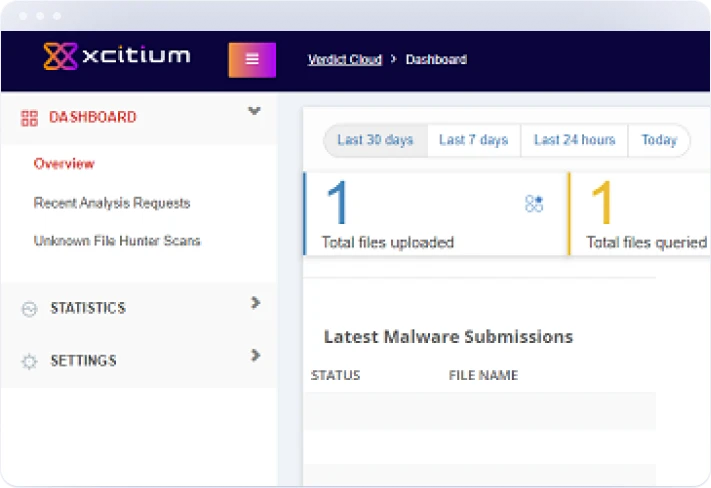Expand the Settings section arrow
Image resolution: width=711 pixels, height=488 pixels.
pos(255,355)
